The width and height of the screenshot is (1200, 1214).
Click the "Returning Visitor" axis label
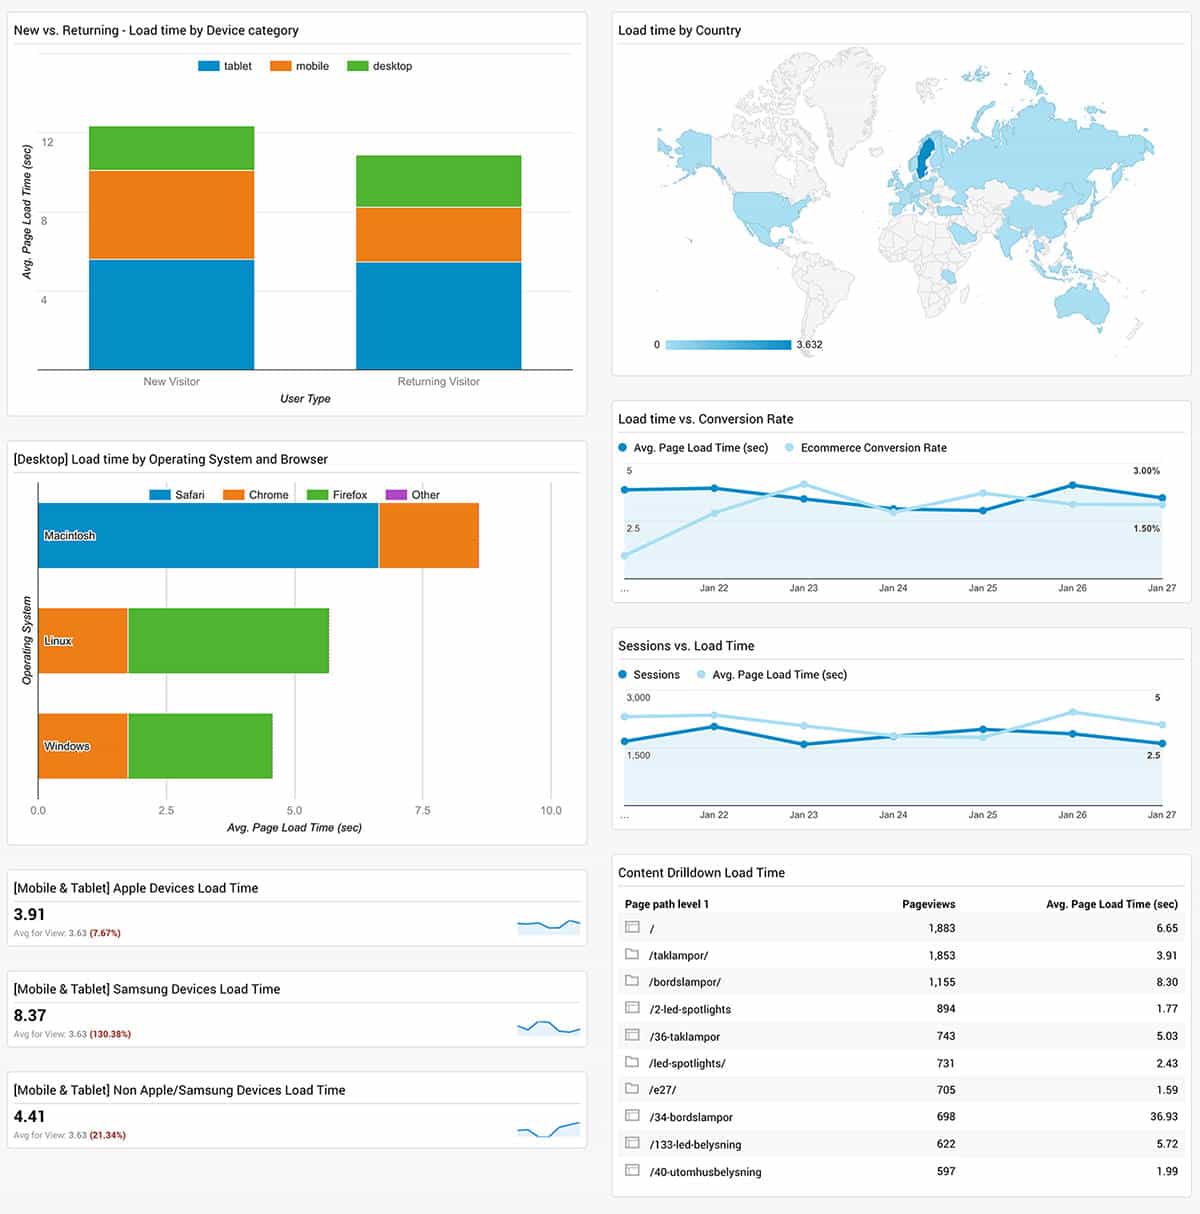439,381
